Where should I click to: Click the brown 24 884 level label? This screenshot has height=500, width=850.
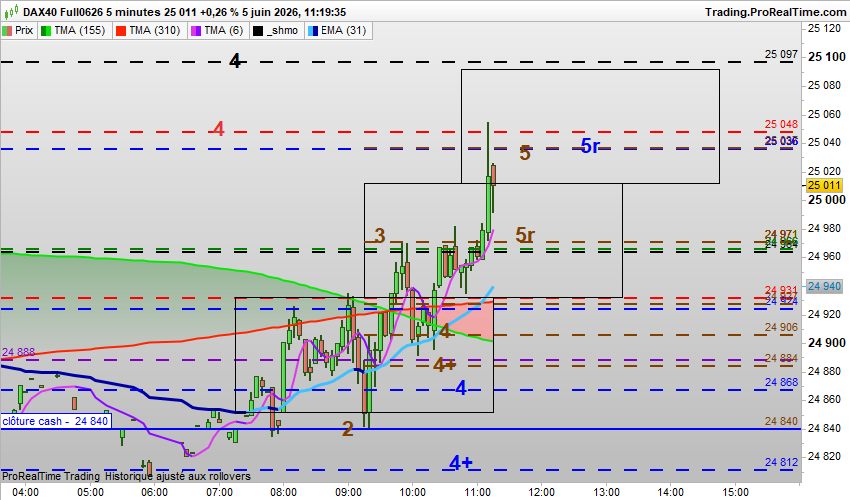point(781,358)
